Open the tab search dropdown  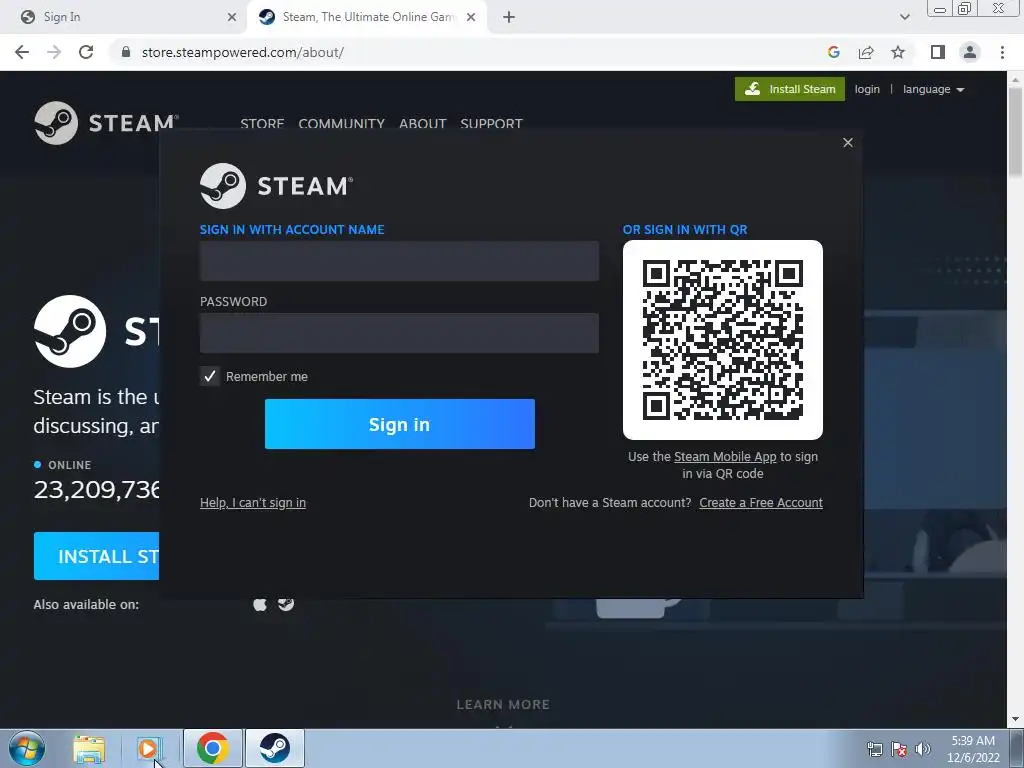point(904,17)
